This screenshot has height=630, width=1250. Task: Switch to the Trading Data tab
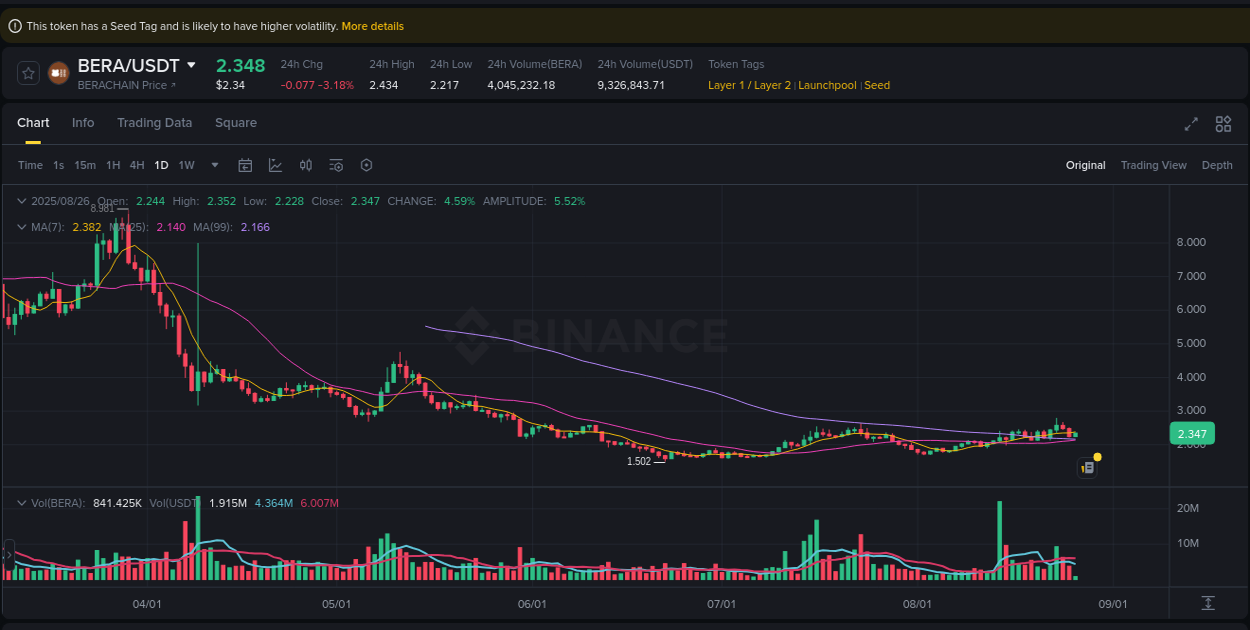[155, 122]
